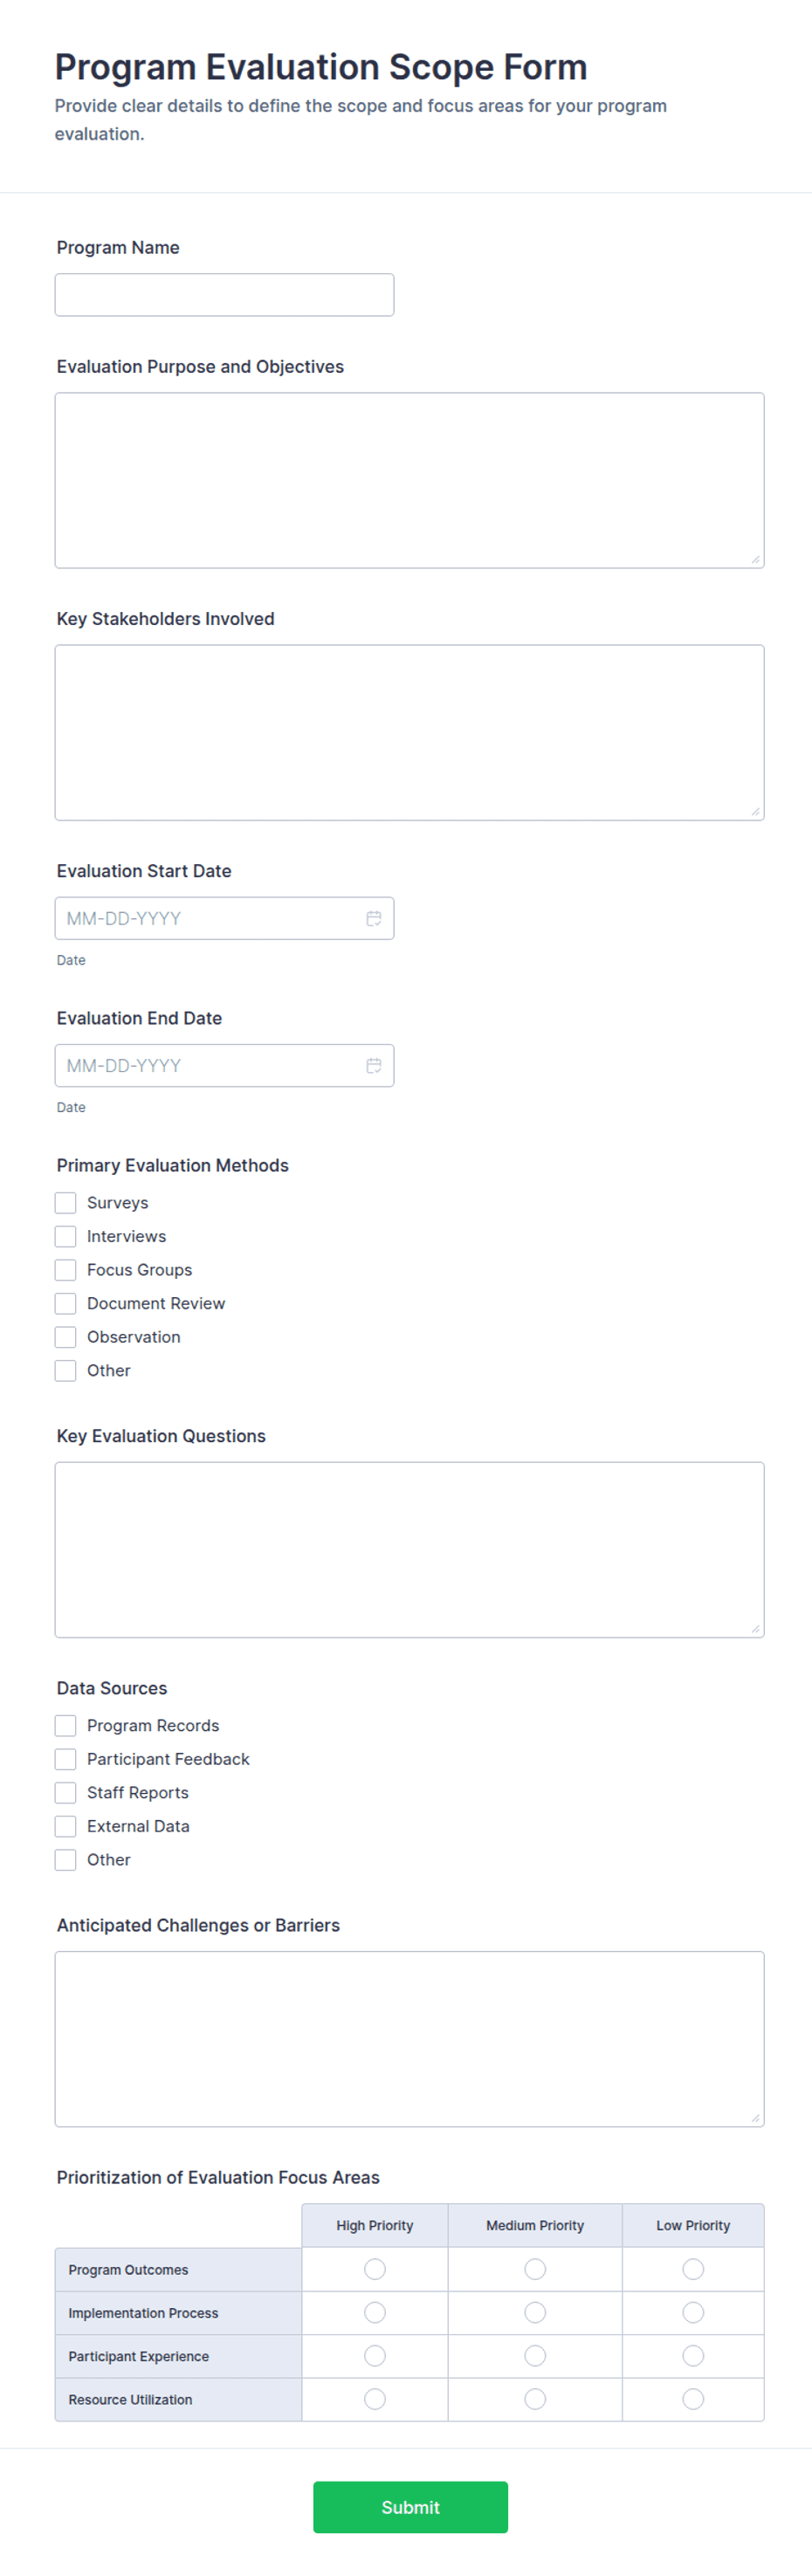Select High Priority for Resource Utilization
The width and height of the screenshot is (812, 2576).
[x=375, y=2398]
